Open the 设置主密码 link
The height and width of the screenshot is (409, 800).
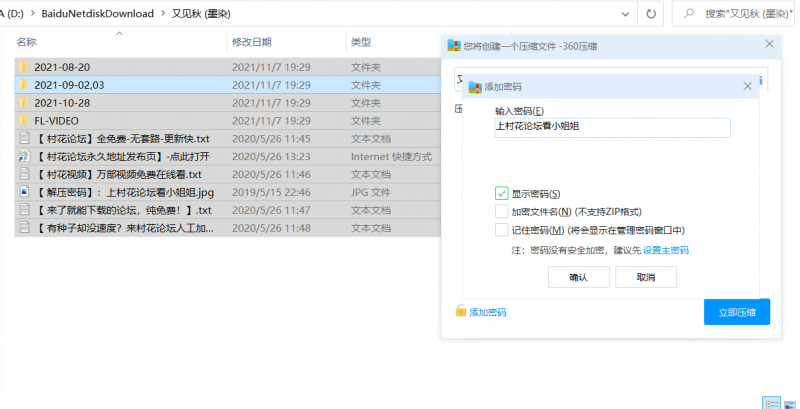click(x=665, y=250)
